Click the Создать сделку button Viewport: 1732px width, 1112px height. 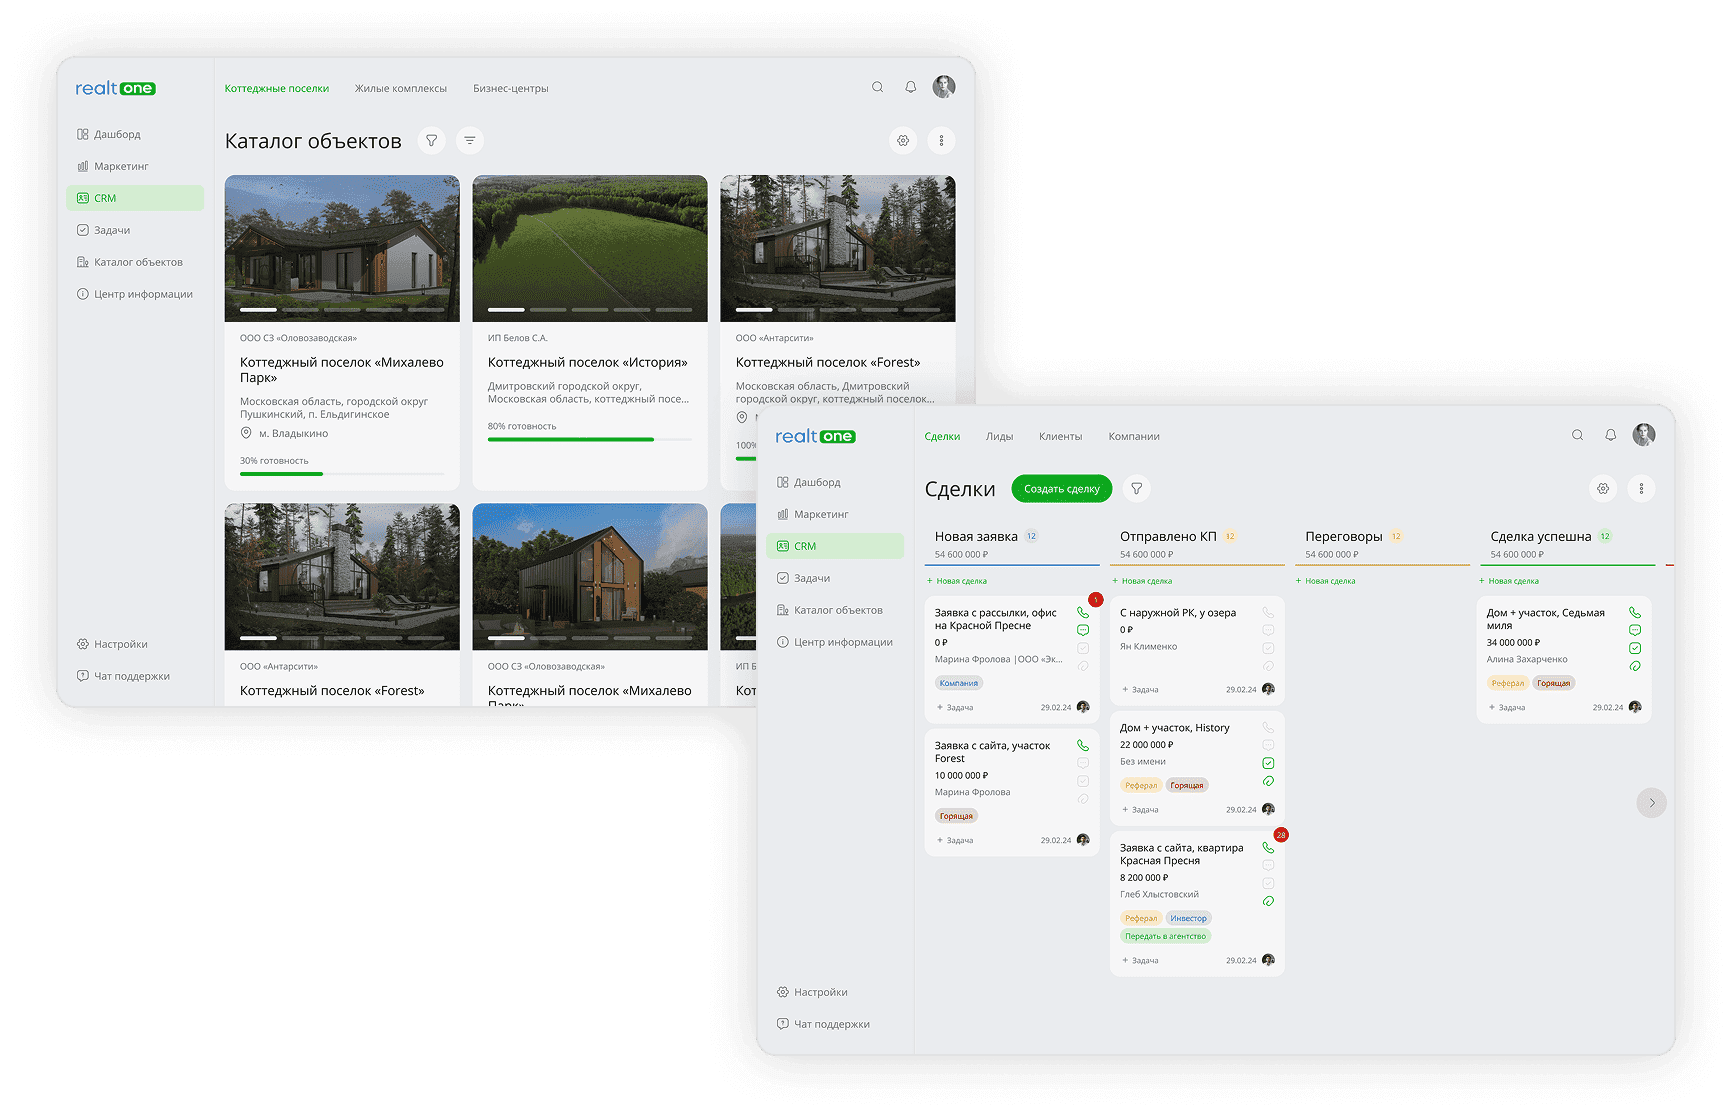point(1061,489)
